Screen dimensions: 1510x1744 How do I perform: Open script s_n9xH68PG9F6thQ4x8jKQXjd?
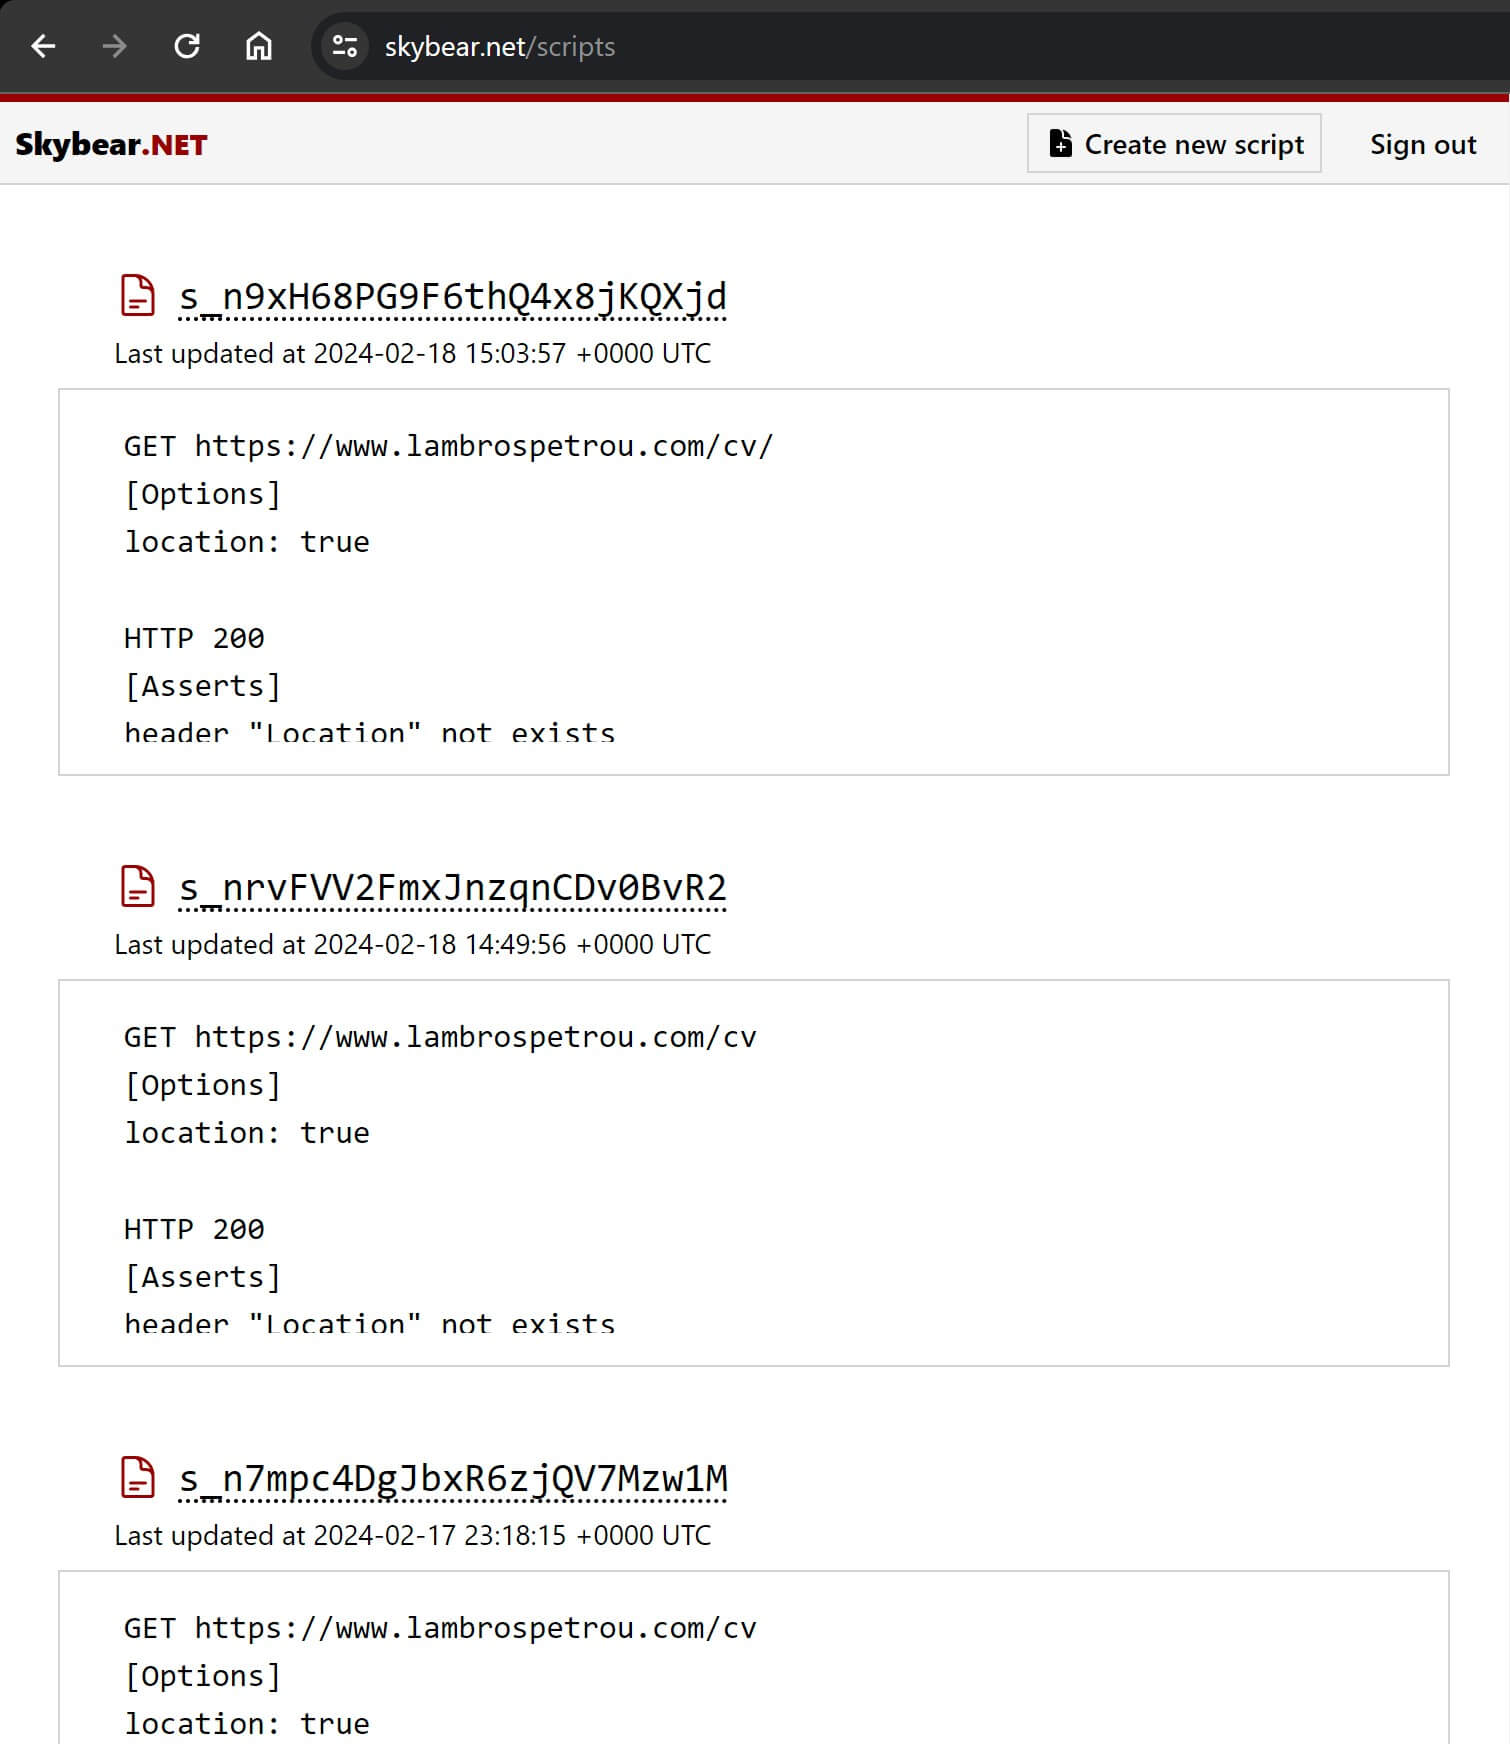452,297
